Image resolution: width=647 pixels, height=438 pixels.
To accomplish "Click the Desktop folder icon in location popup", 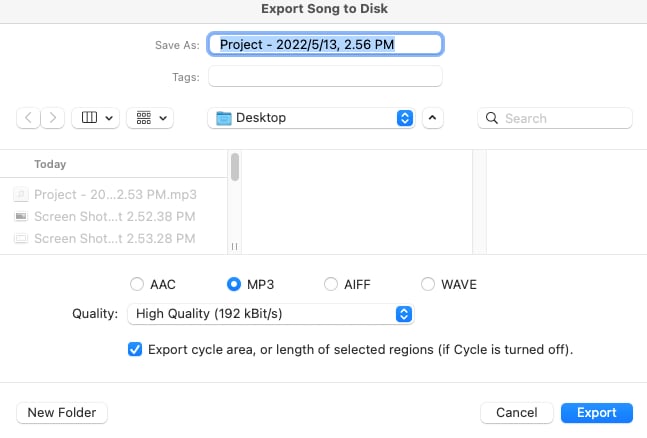I will click(224, 118).
